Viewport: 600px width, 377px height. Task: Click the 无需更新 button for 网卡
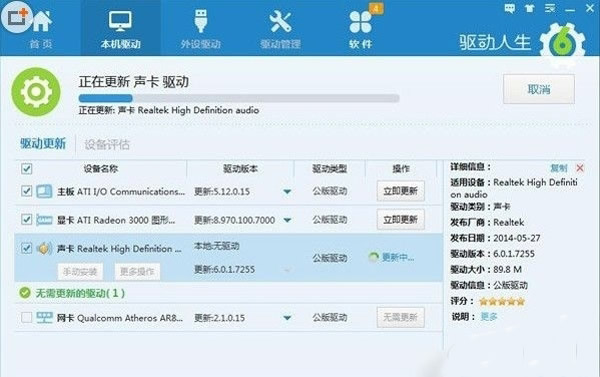pos(401,317)
